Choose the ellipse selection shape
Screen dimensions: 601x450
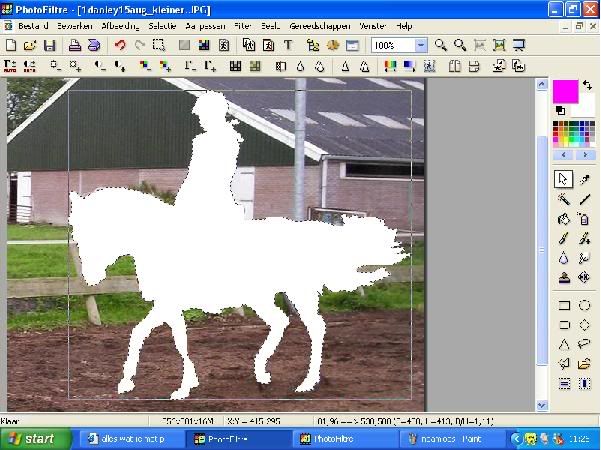point(584,305)
